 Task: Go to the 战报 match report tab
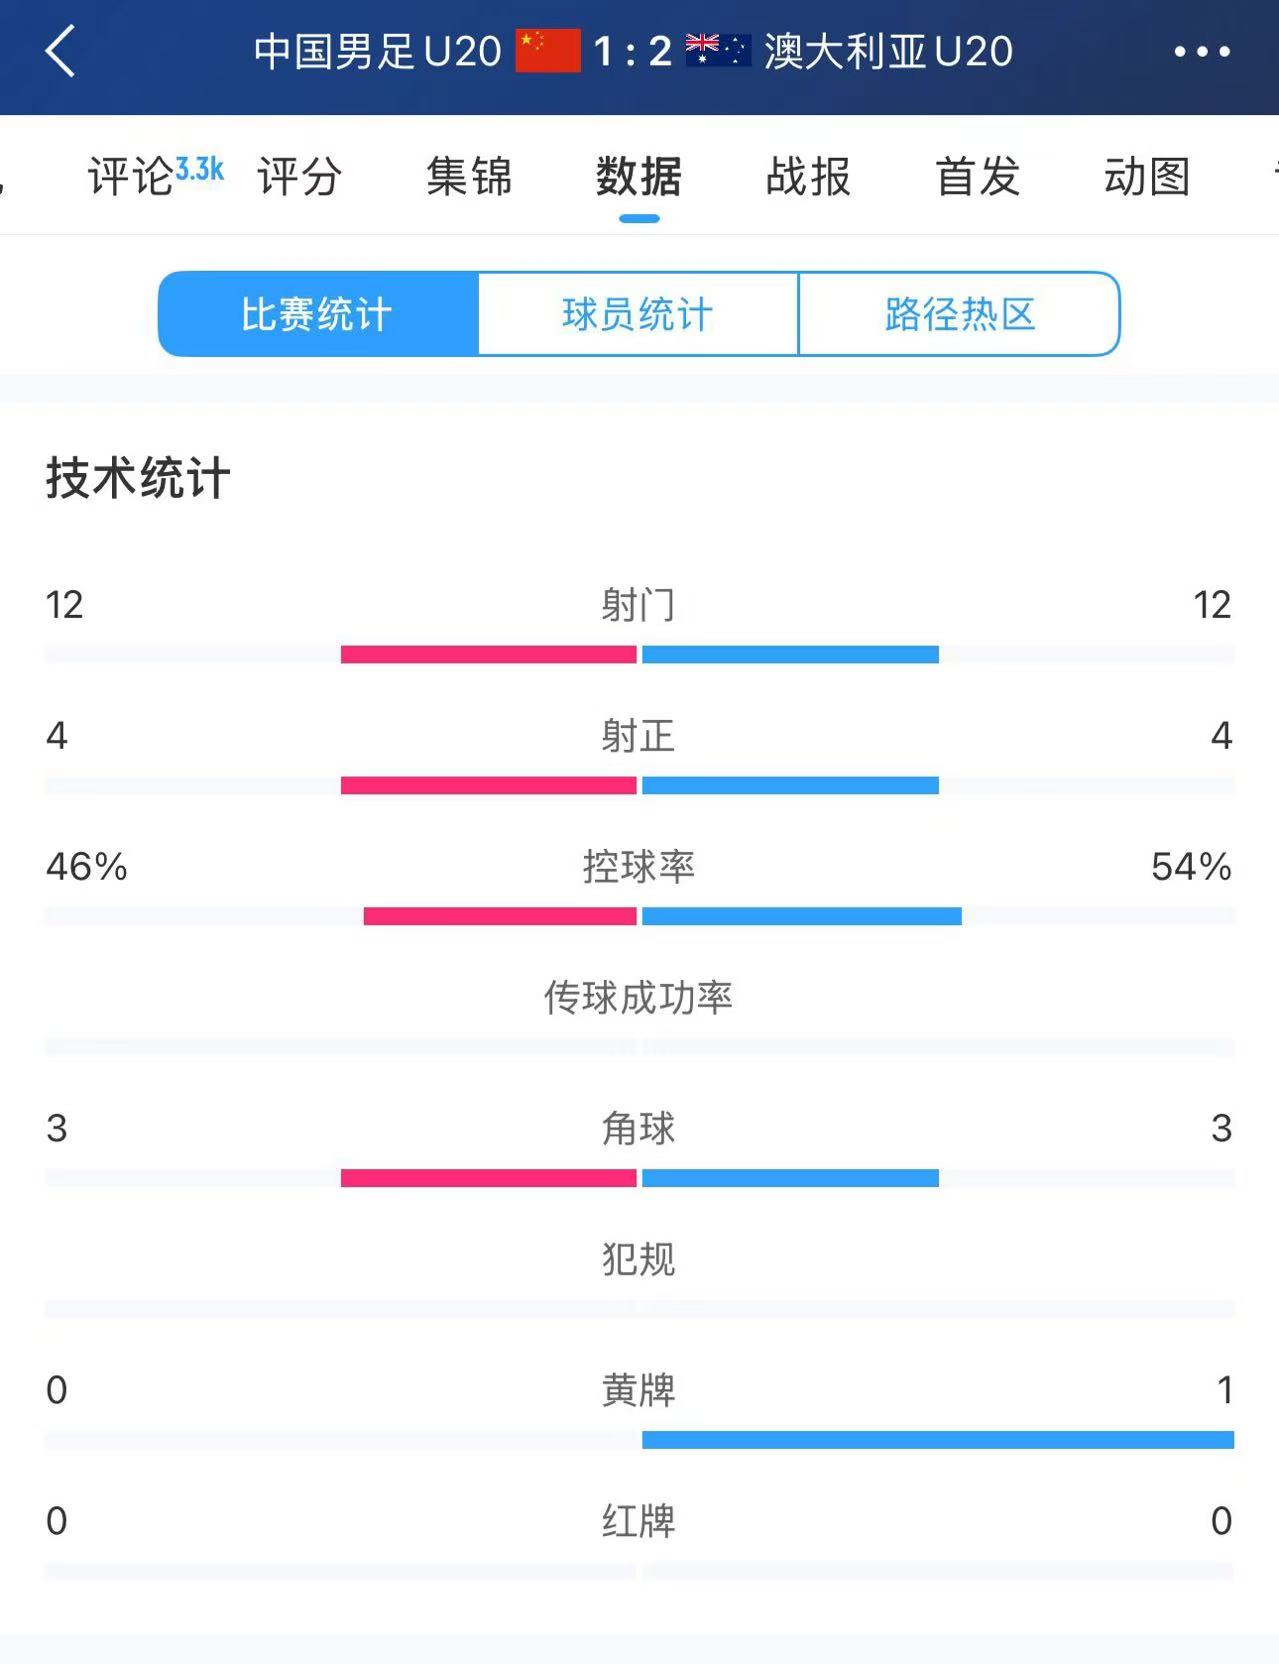click(808, 177)
